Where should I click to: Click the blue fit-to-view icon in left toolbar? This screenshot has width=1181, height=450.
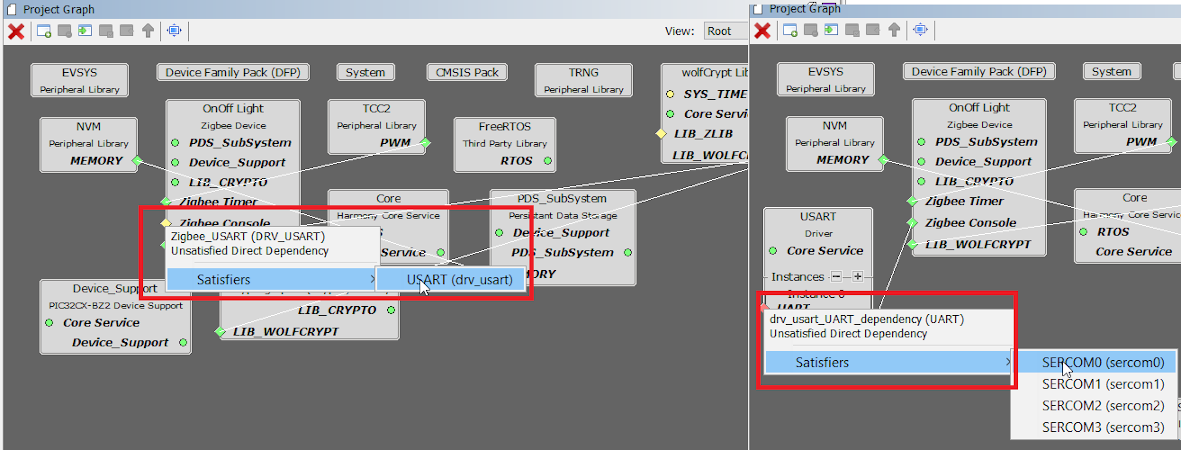[x=174, y=31]
